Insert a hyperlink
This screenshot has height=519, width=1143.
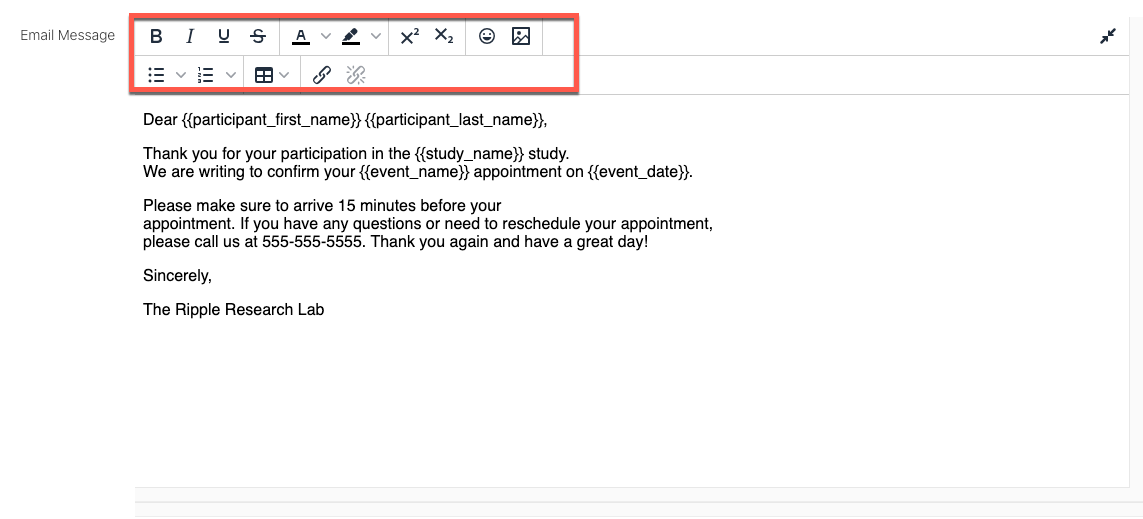(x=321, y=75)
